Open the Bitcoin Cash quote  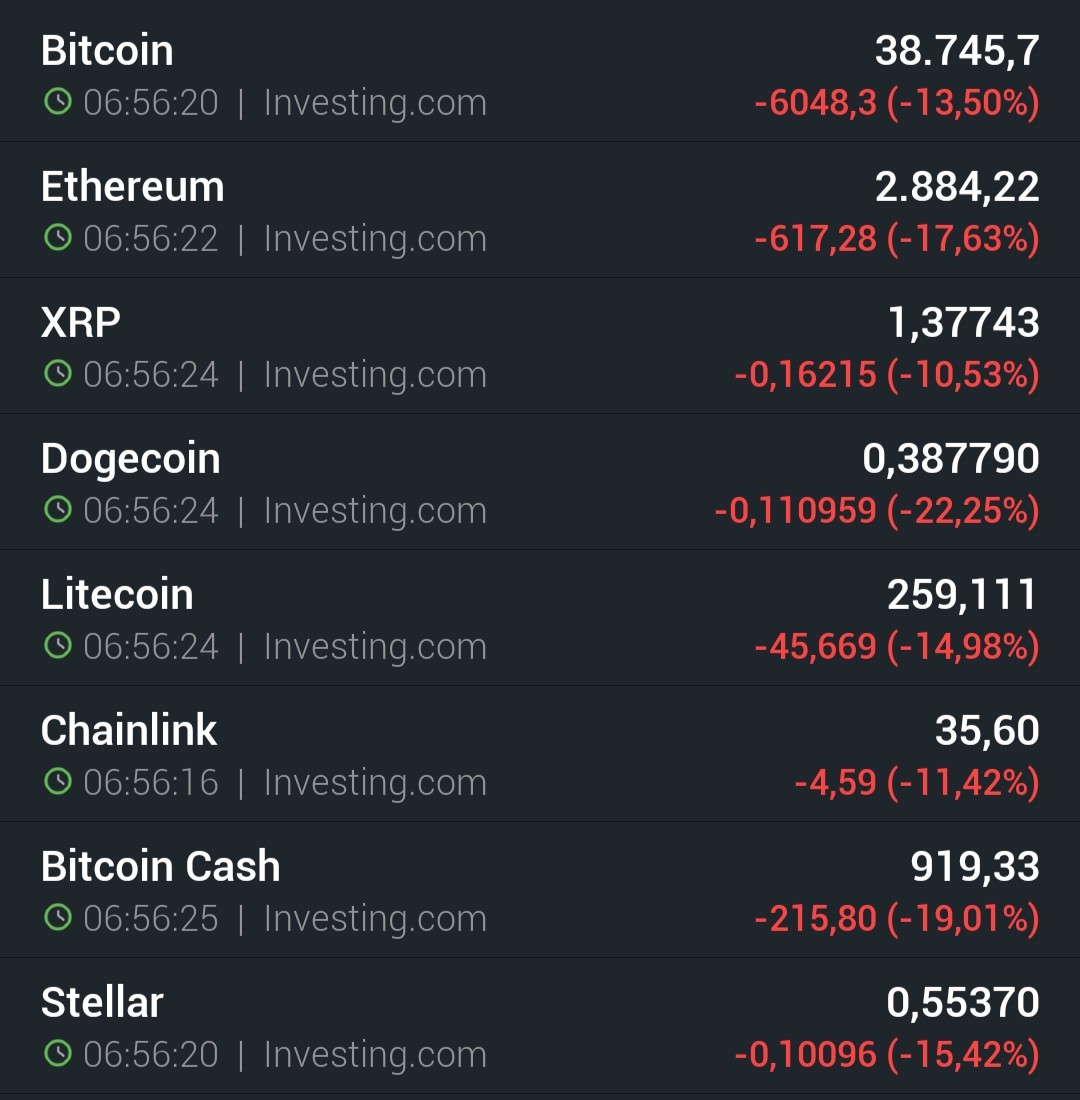click(540, 890)
